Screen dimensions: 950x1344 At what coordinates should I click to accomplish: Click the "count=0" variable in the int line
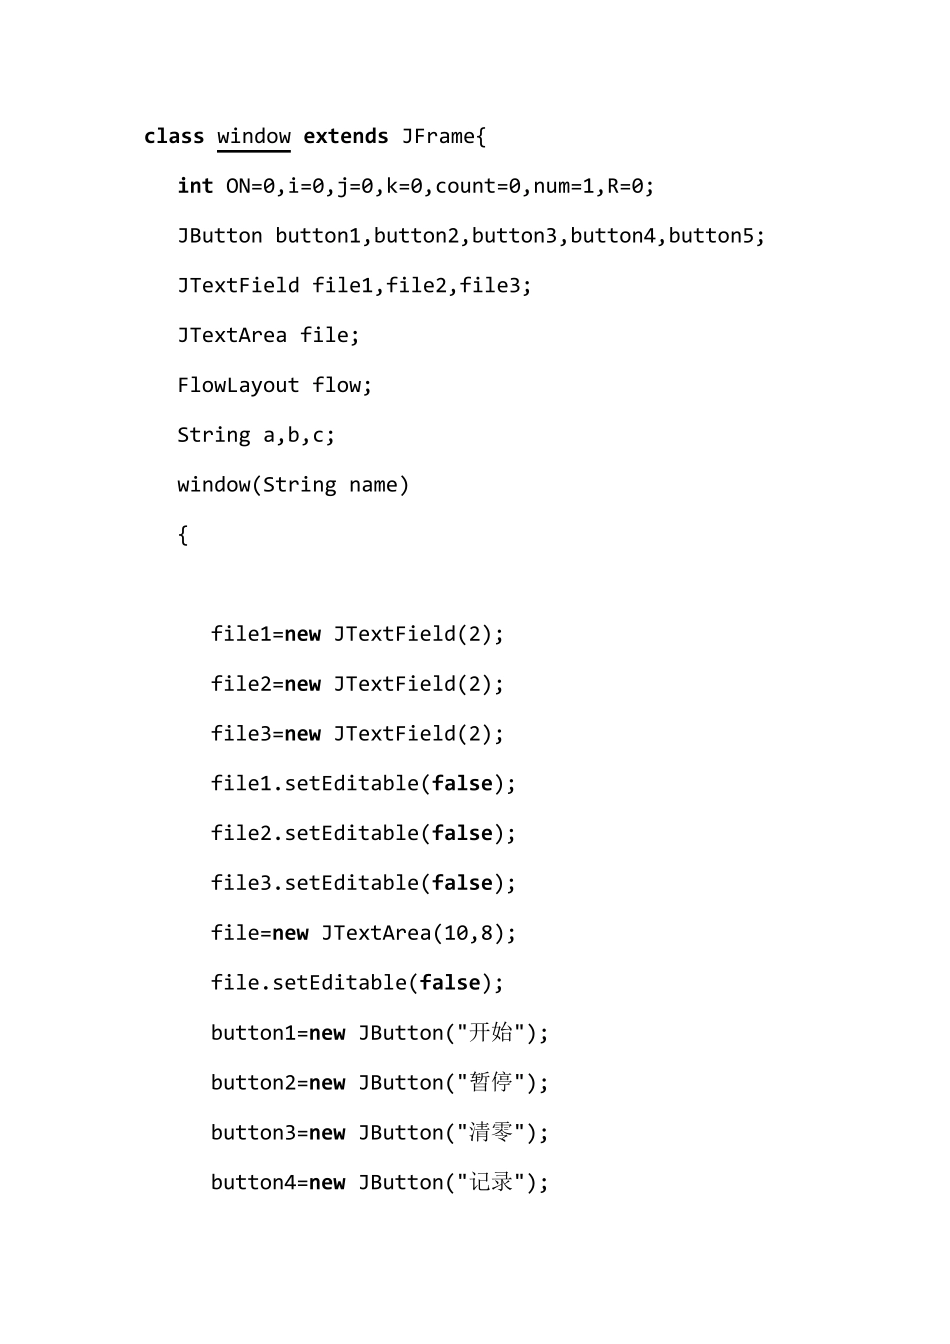[478, 186]
